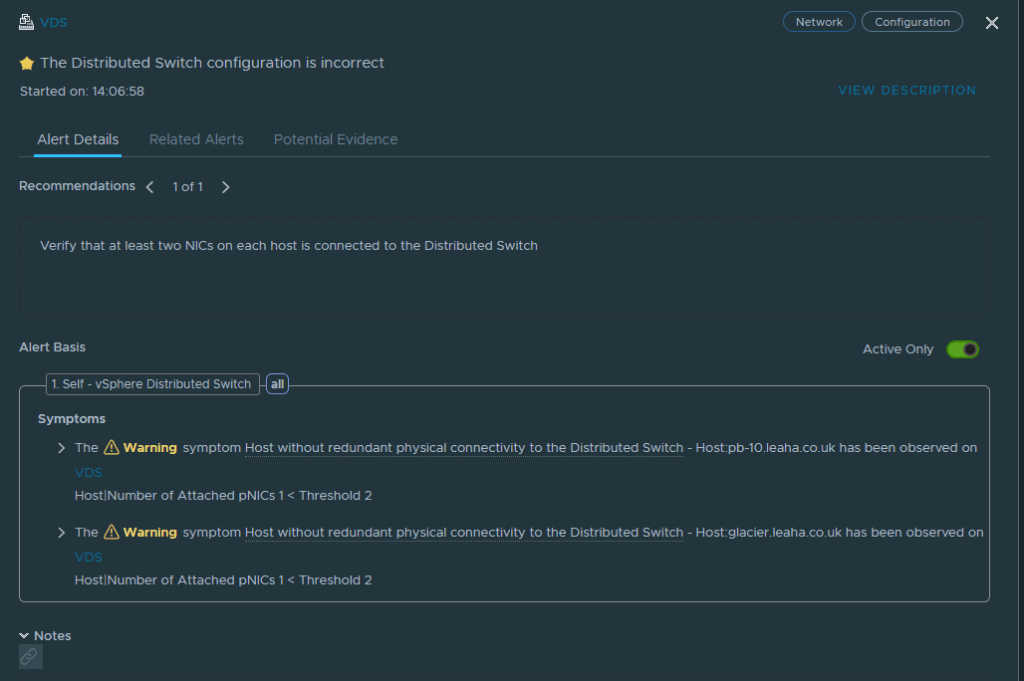The height and width of the screenshot is (681, 1024).
Task: Open the VDS link in the header
Action: 54,23
